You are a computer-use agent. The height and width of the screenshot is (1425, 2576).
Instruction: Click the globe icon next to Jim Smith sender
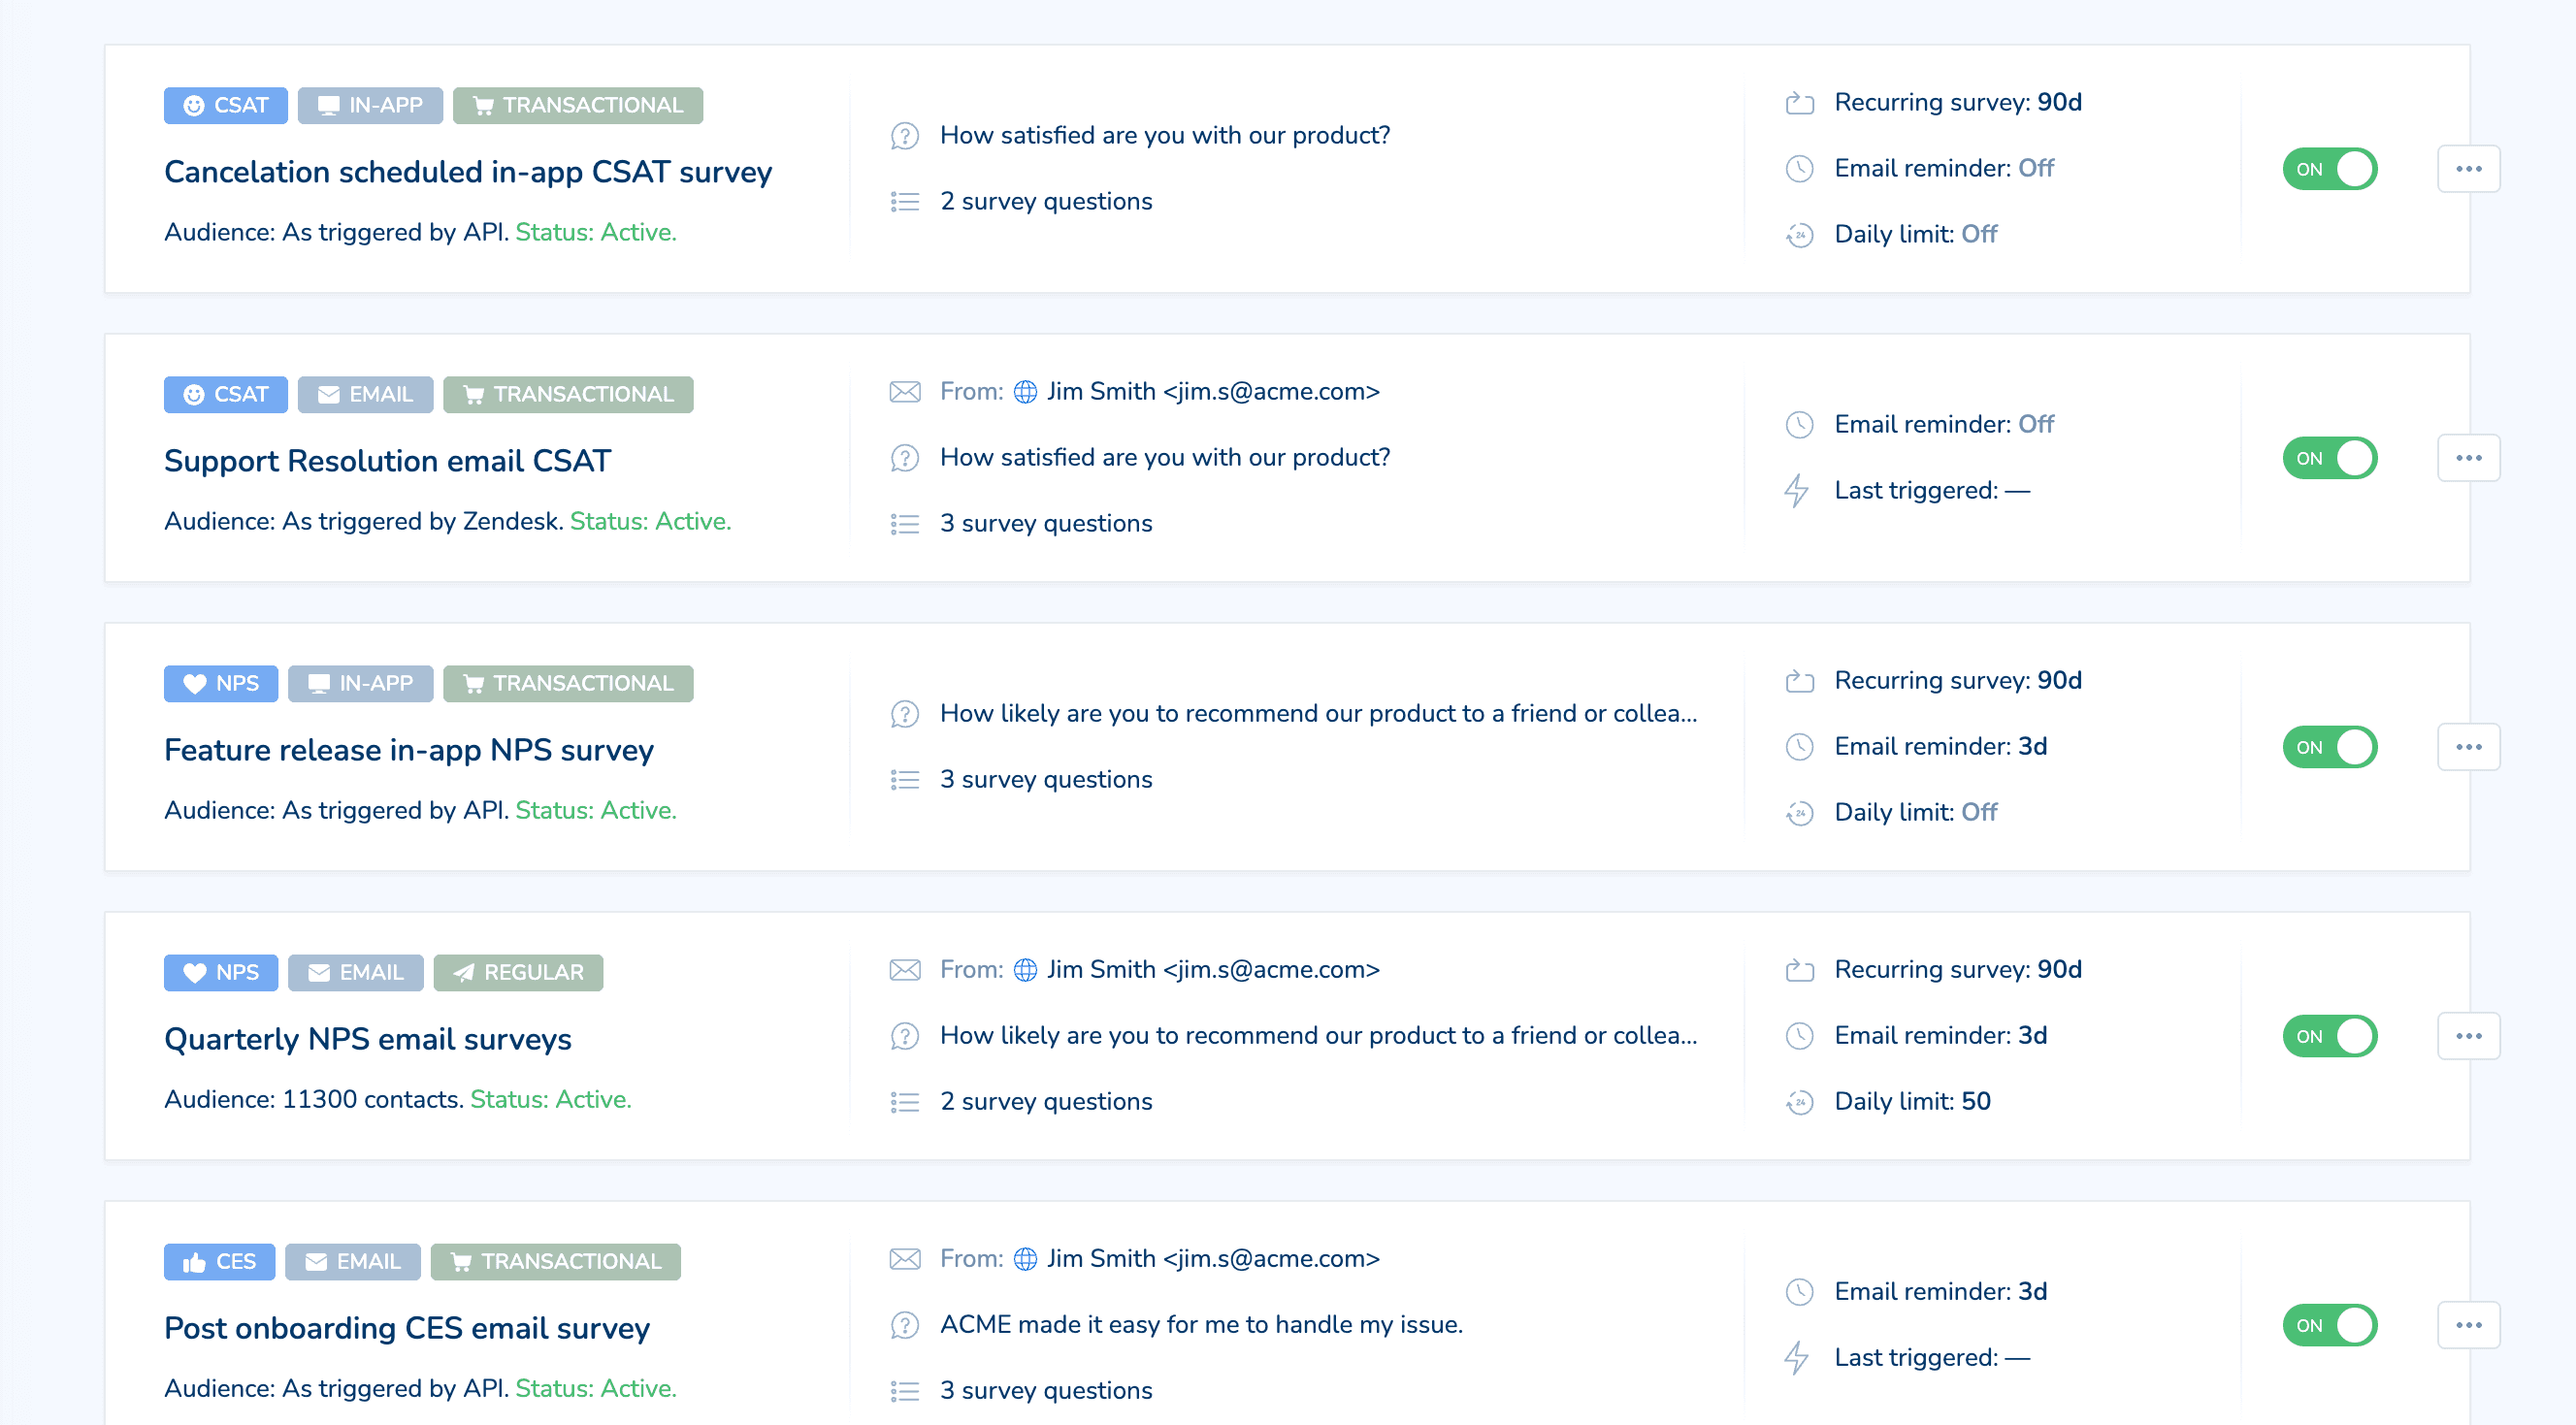coord(1024,391)
